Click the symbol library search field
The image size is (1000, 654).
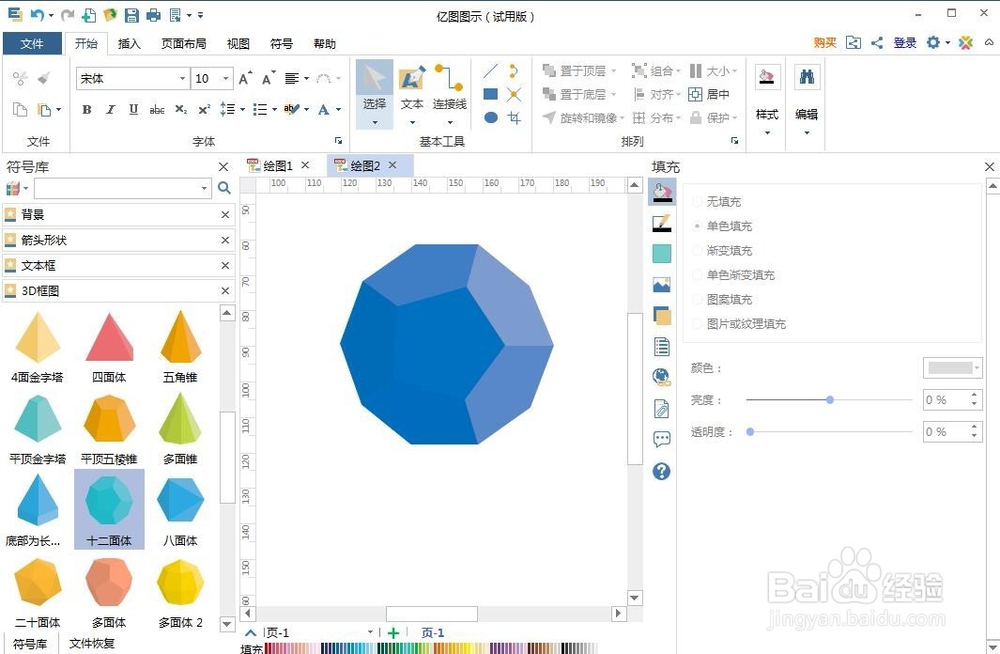click(116, 188)
